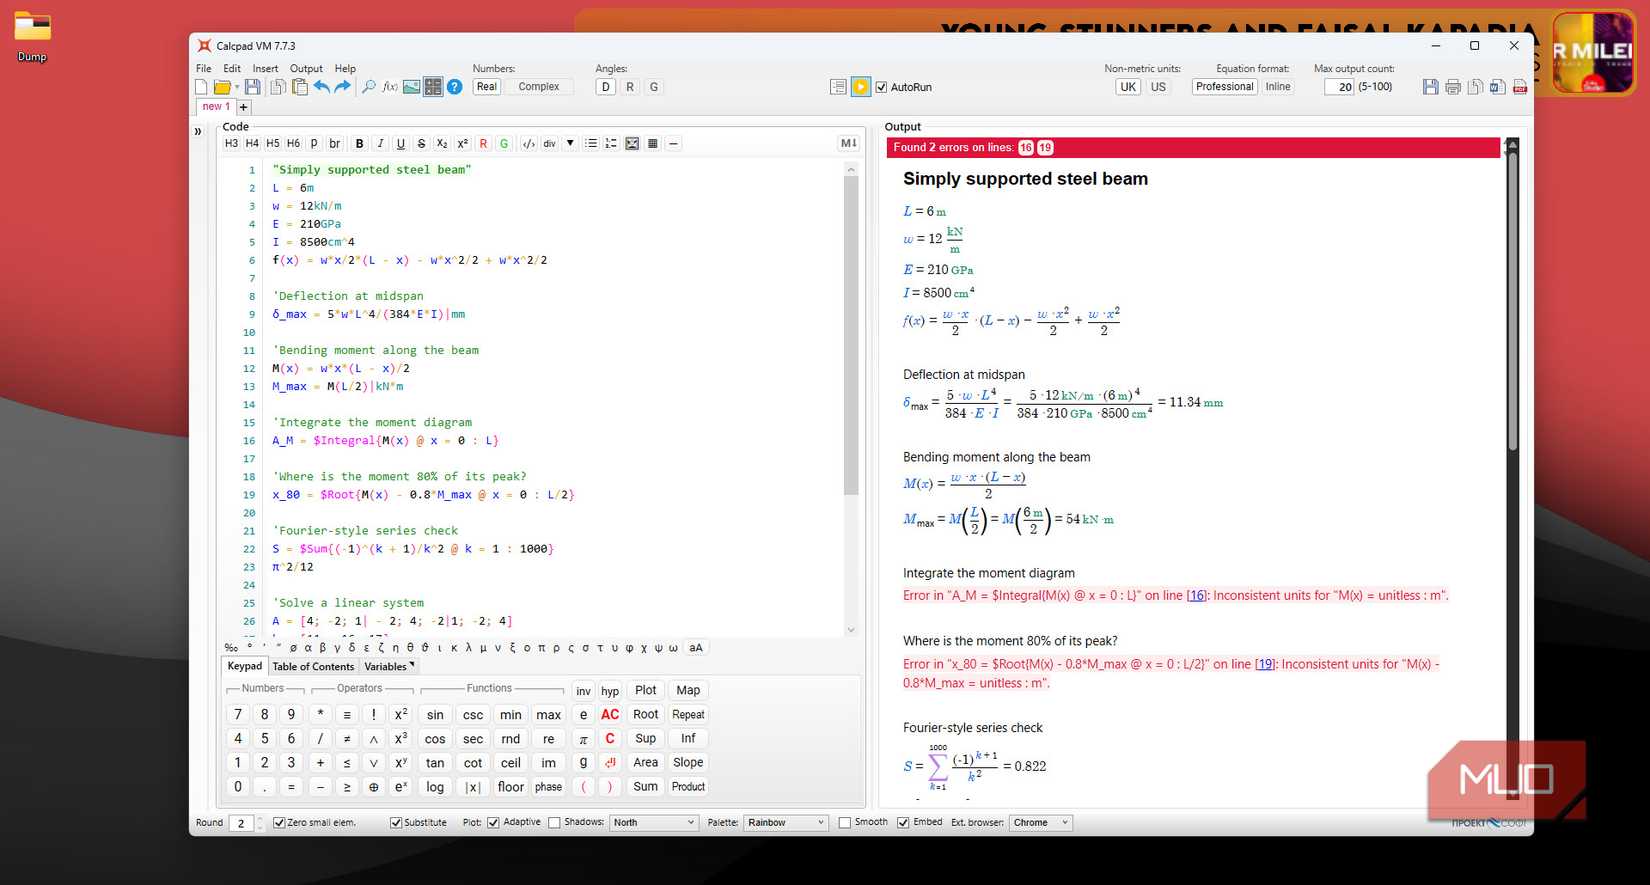
Task: Open the Palette dropdown showing Rainbow
Action: pos(786,823)
